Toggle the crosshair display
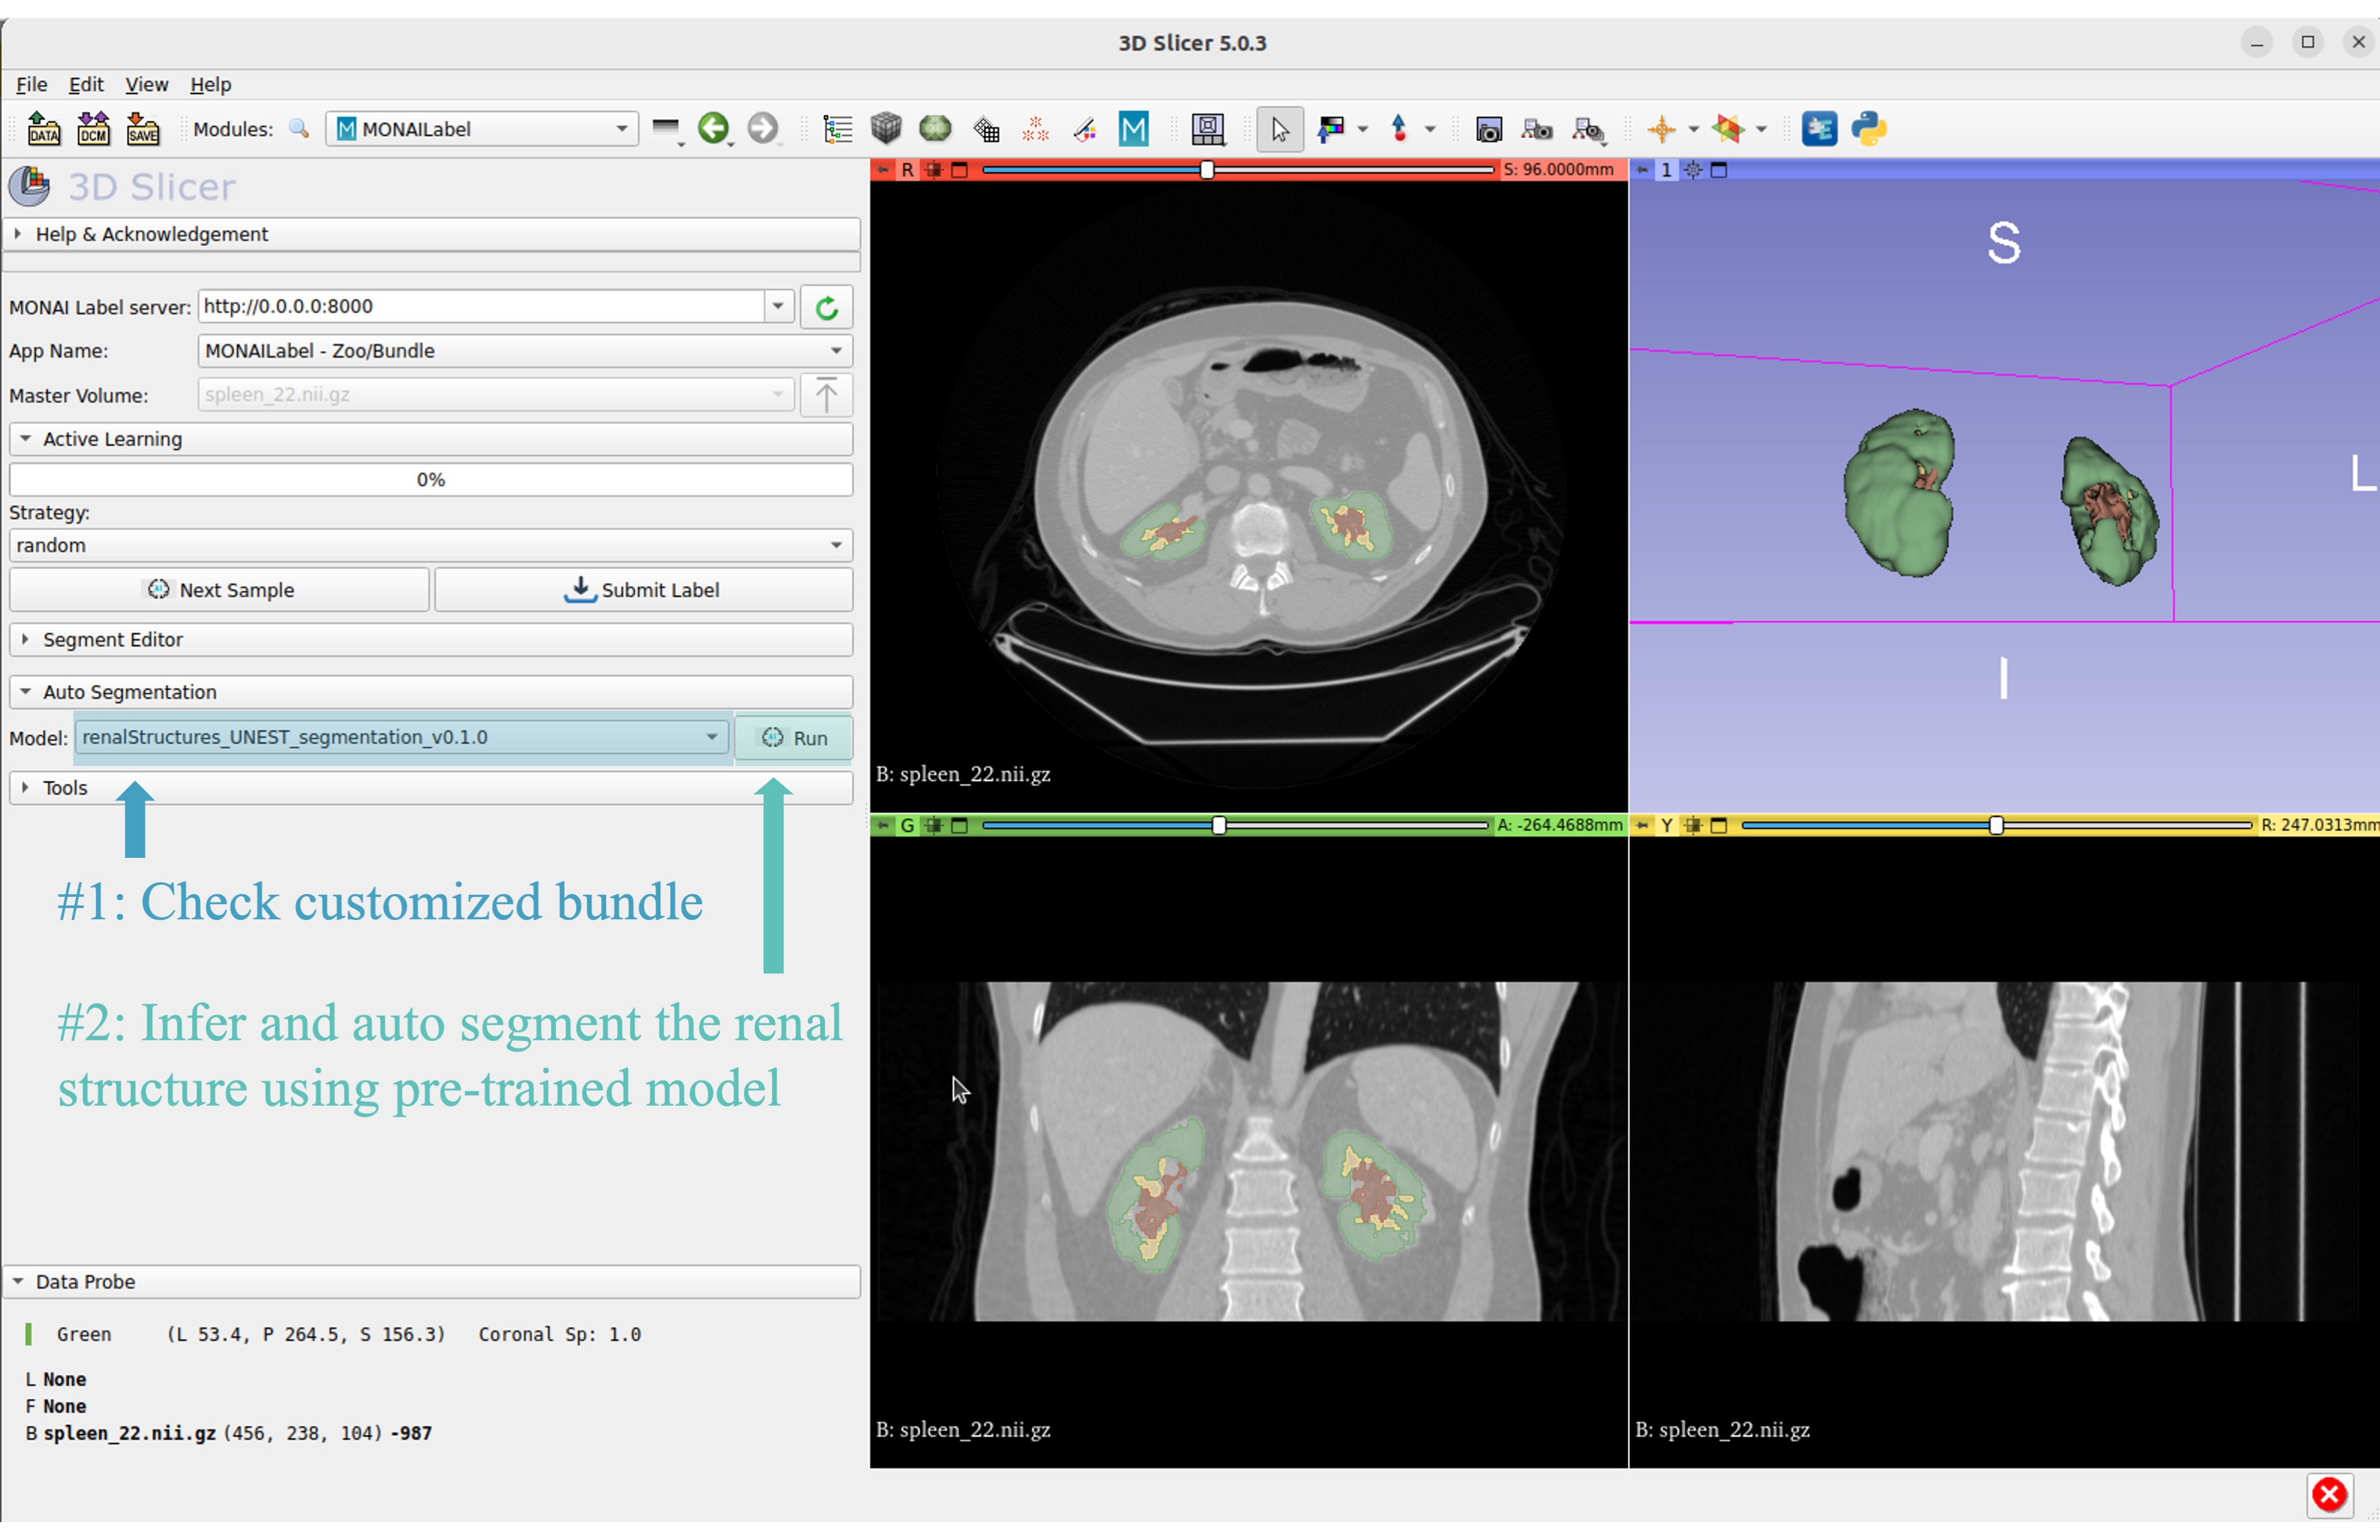The image size is (2380, 1540). click(1662, 129)
